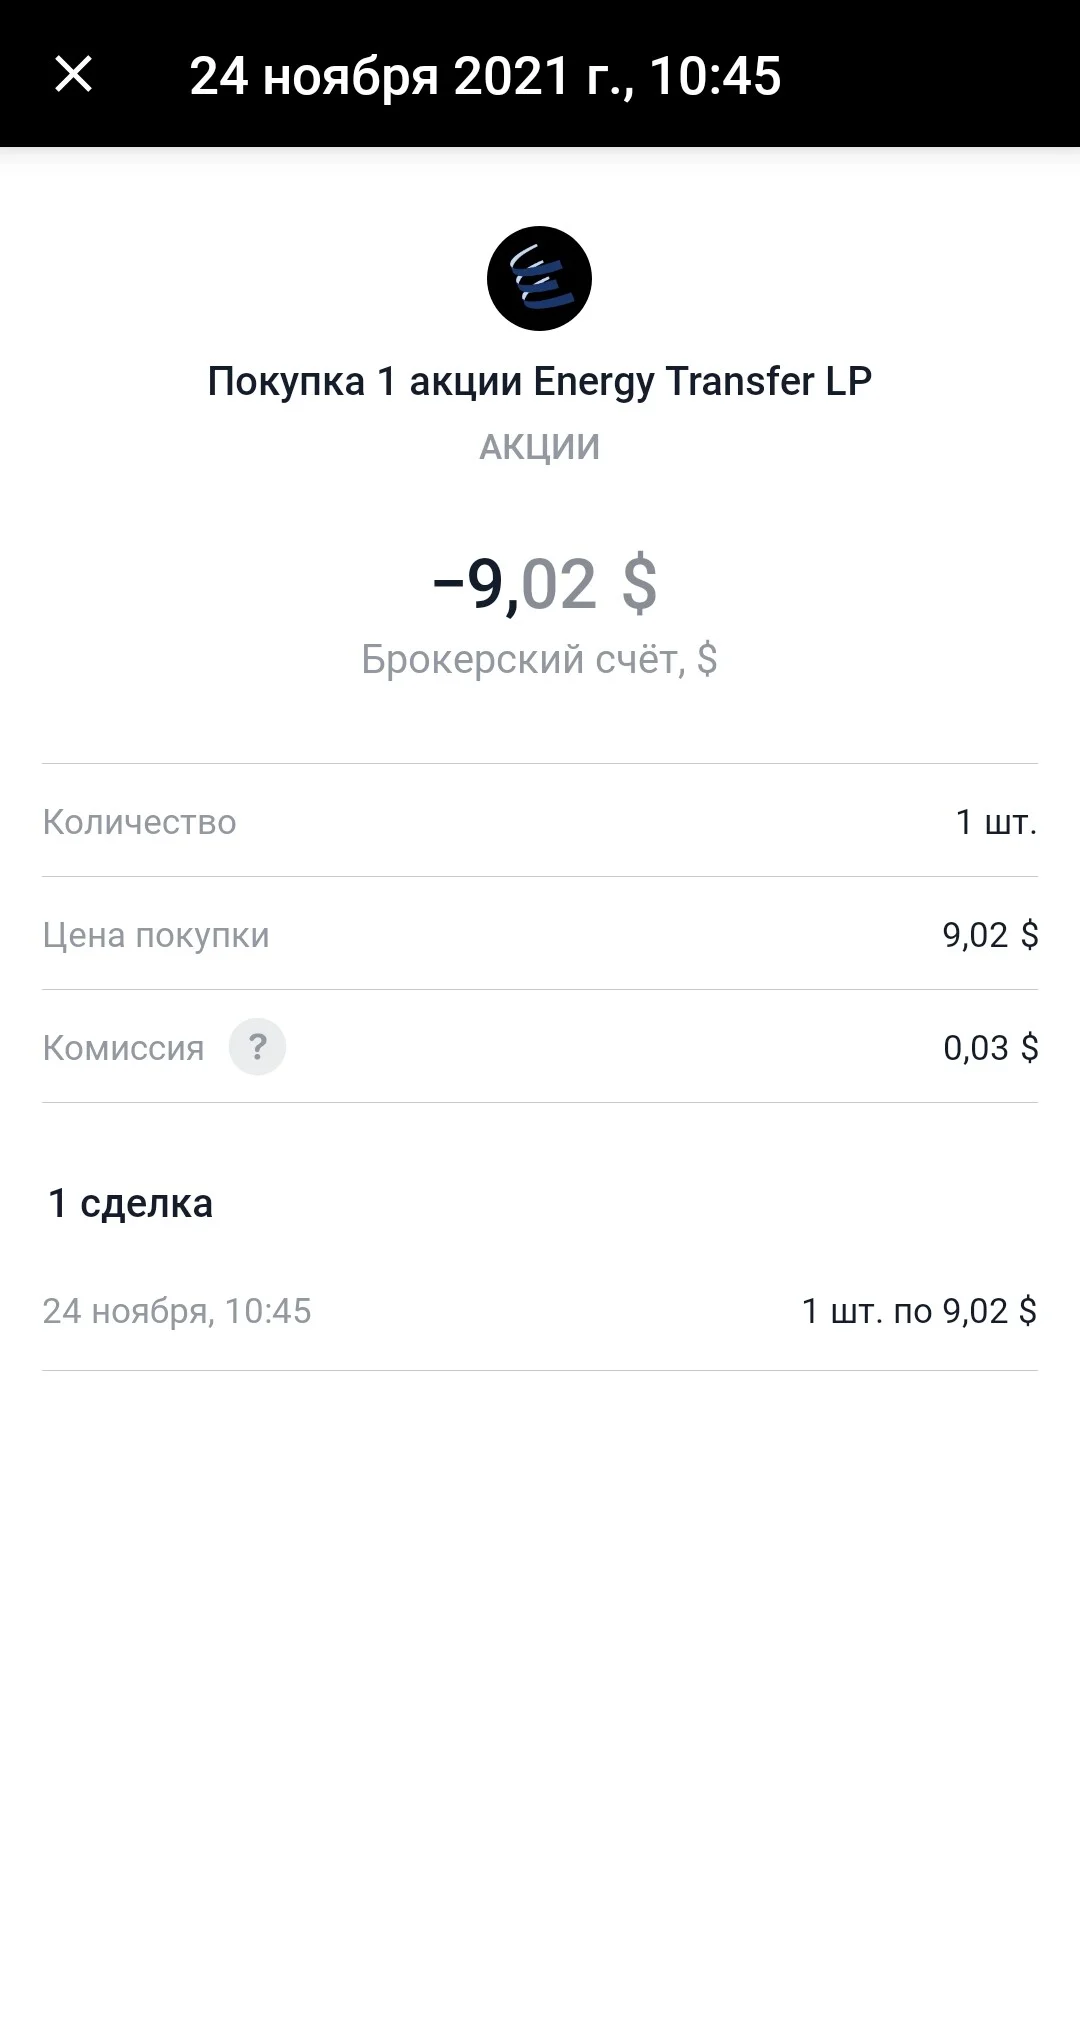Select the Цена покупки row label
Screen dimensions: 1080x2031
156,935
